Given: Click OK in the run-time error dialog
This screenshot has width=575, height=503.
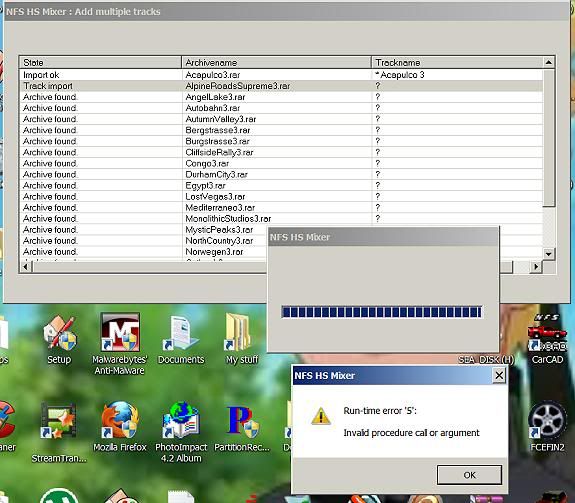Looking at the screenshot, I should click(x=469, y=475).
